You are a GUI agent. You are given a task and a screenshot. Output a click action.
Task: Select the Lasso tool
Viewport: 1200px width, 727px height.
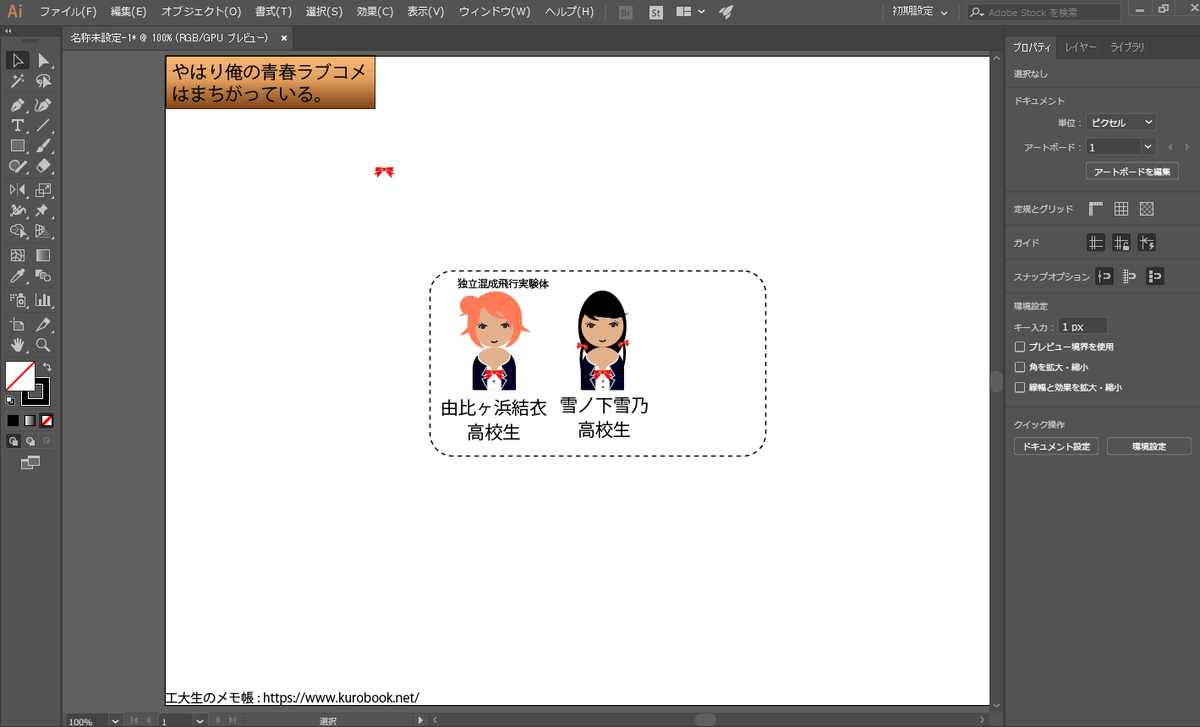43,83
